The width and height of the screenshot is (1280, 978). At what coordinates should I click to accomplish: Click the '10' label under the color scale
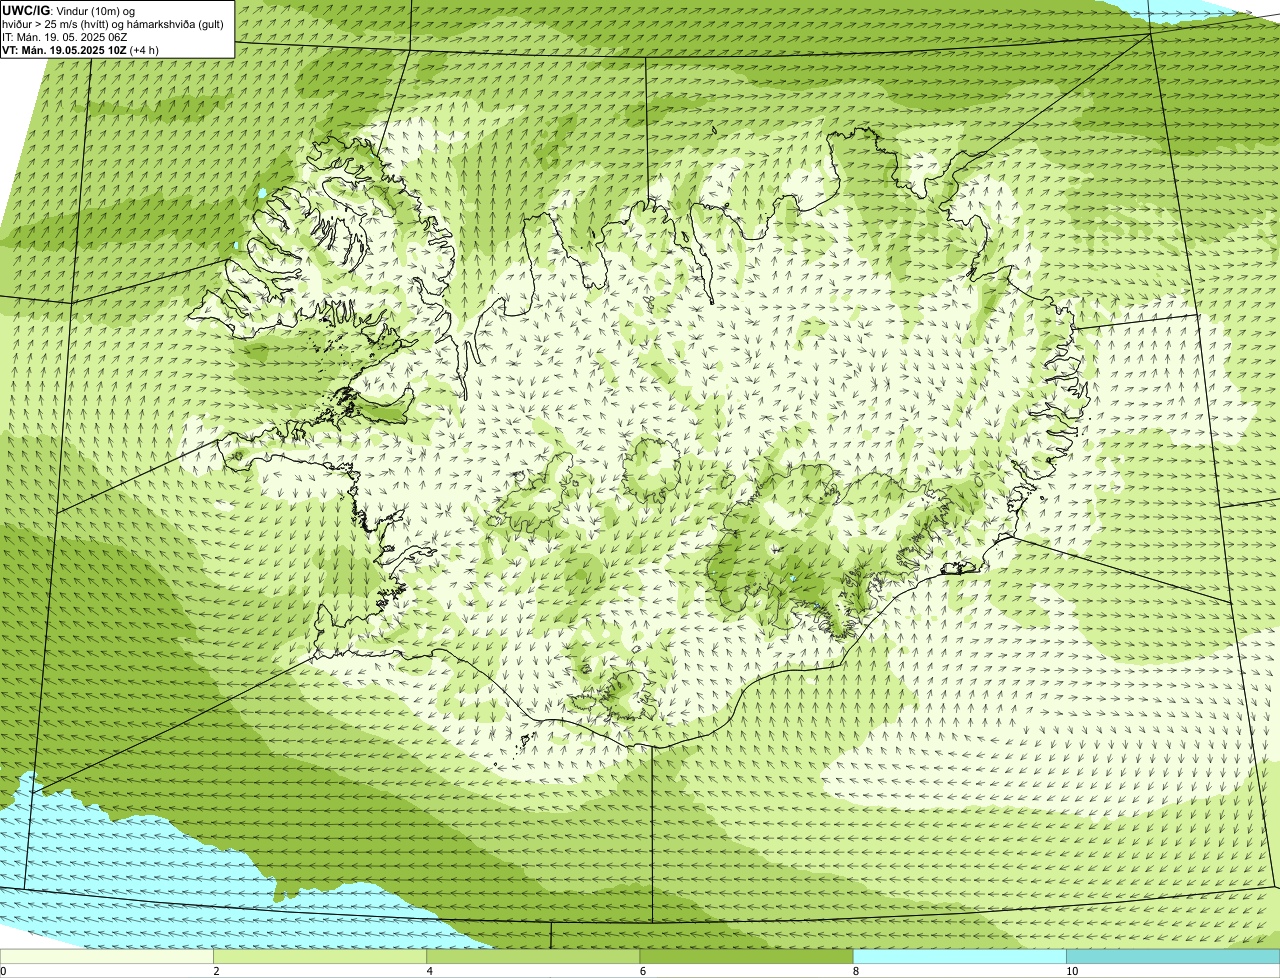click(x=1071, y=971)
